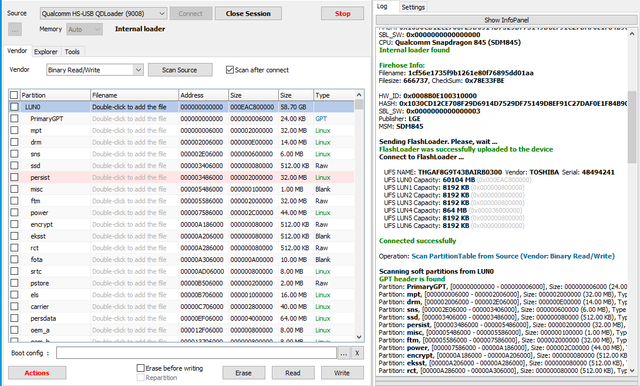Viewport: 640px width, 386px height.
Task: Click the red Actions button
Action: click(37, 373)
